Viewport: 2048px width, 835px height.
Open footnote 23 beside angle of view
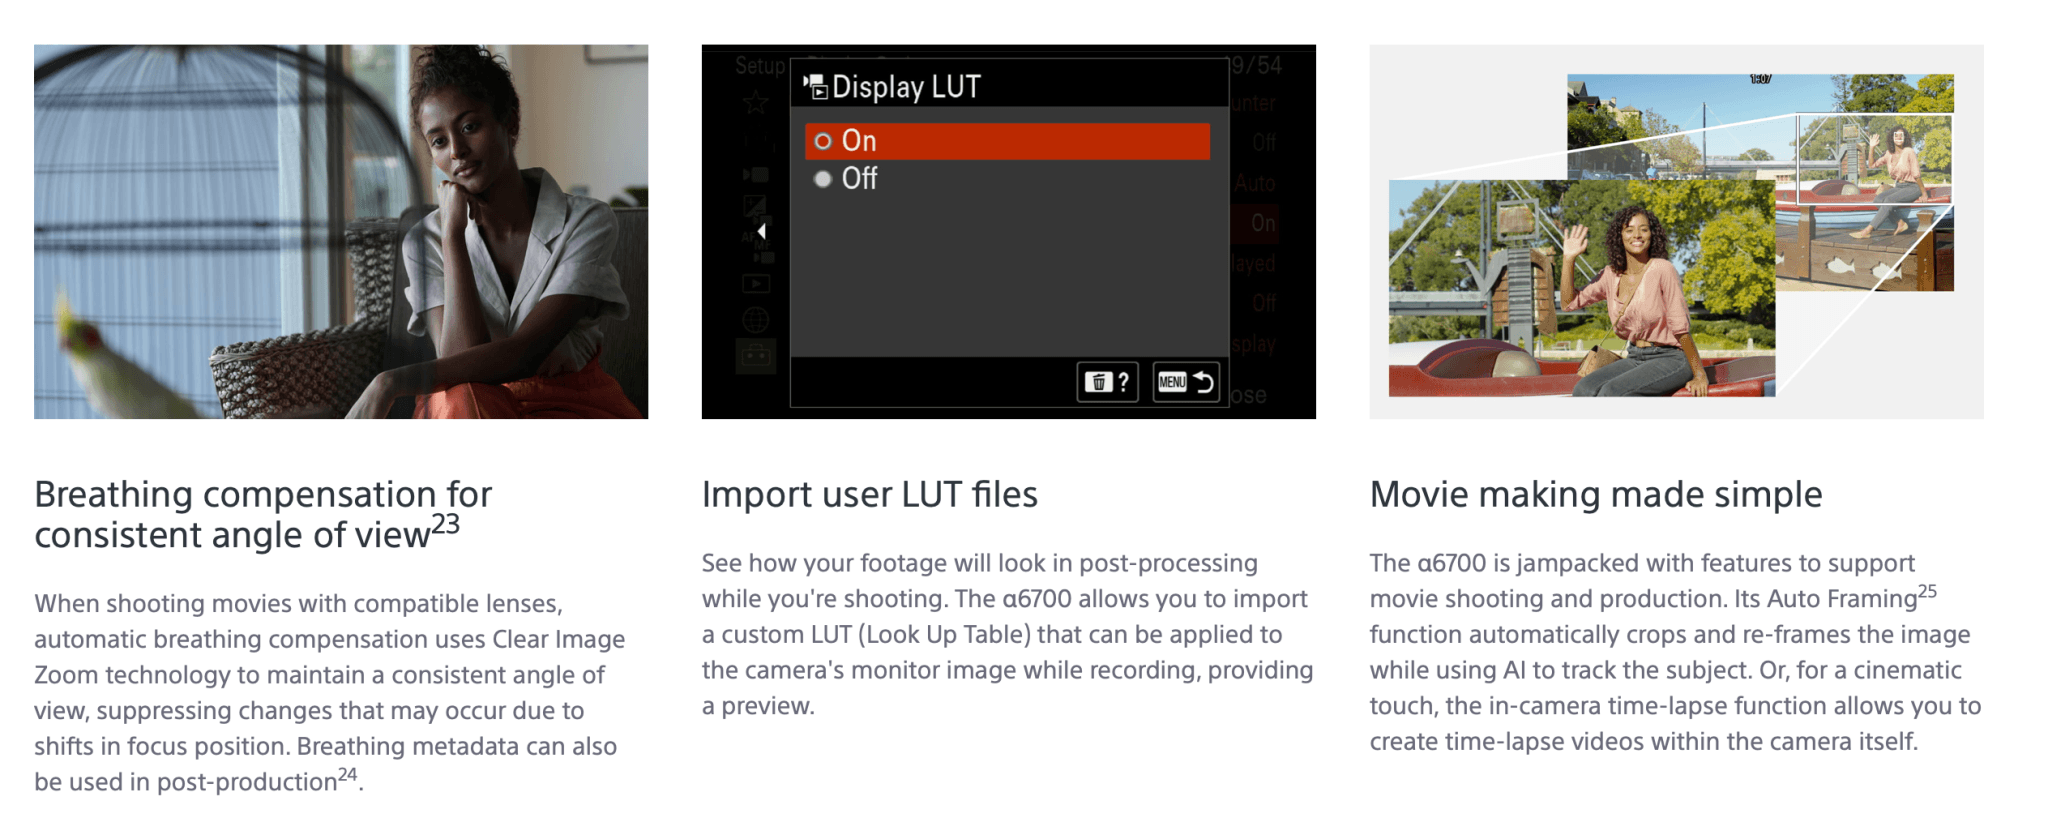tap(446, 524)
